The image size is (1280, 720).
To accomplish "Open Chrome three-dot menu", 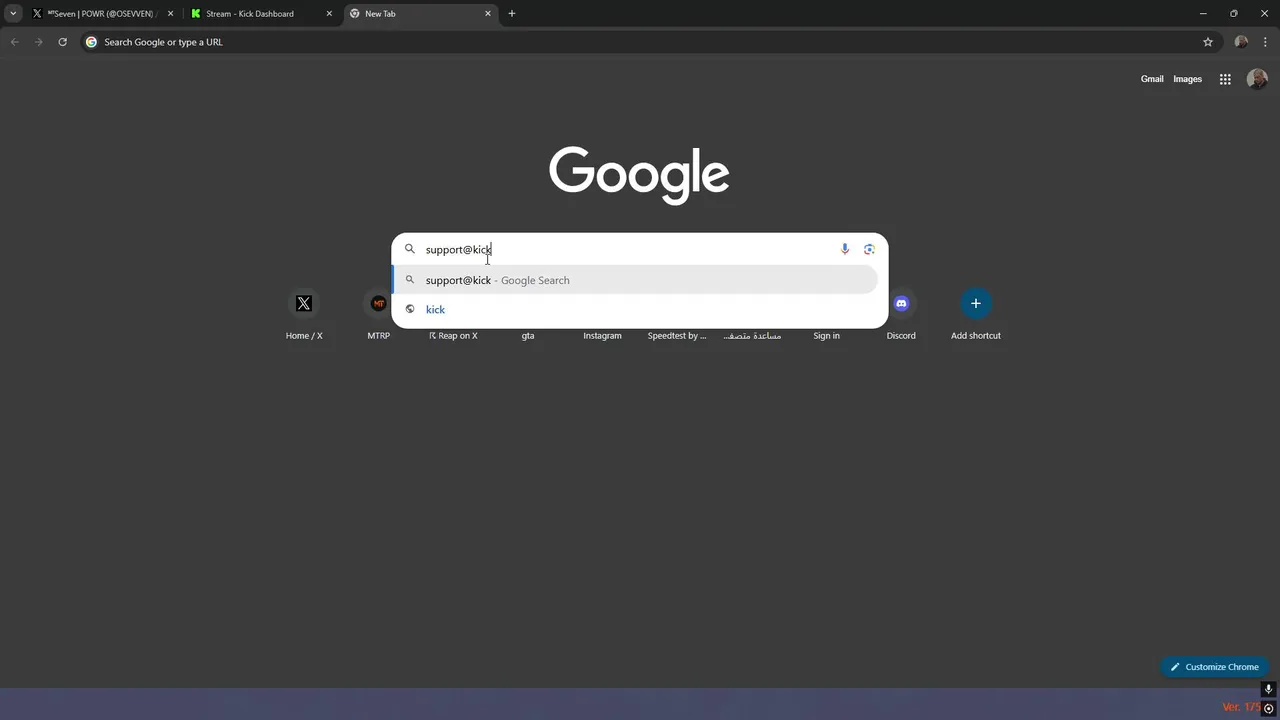I will click(1265, 42).
